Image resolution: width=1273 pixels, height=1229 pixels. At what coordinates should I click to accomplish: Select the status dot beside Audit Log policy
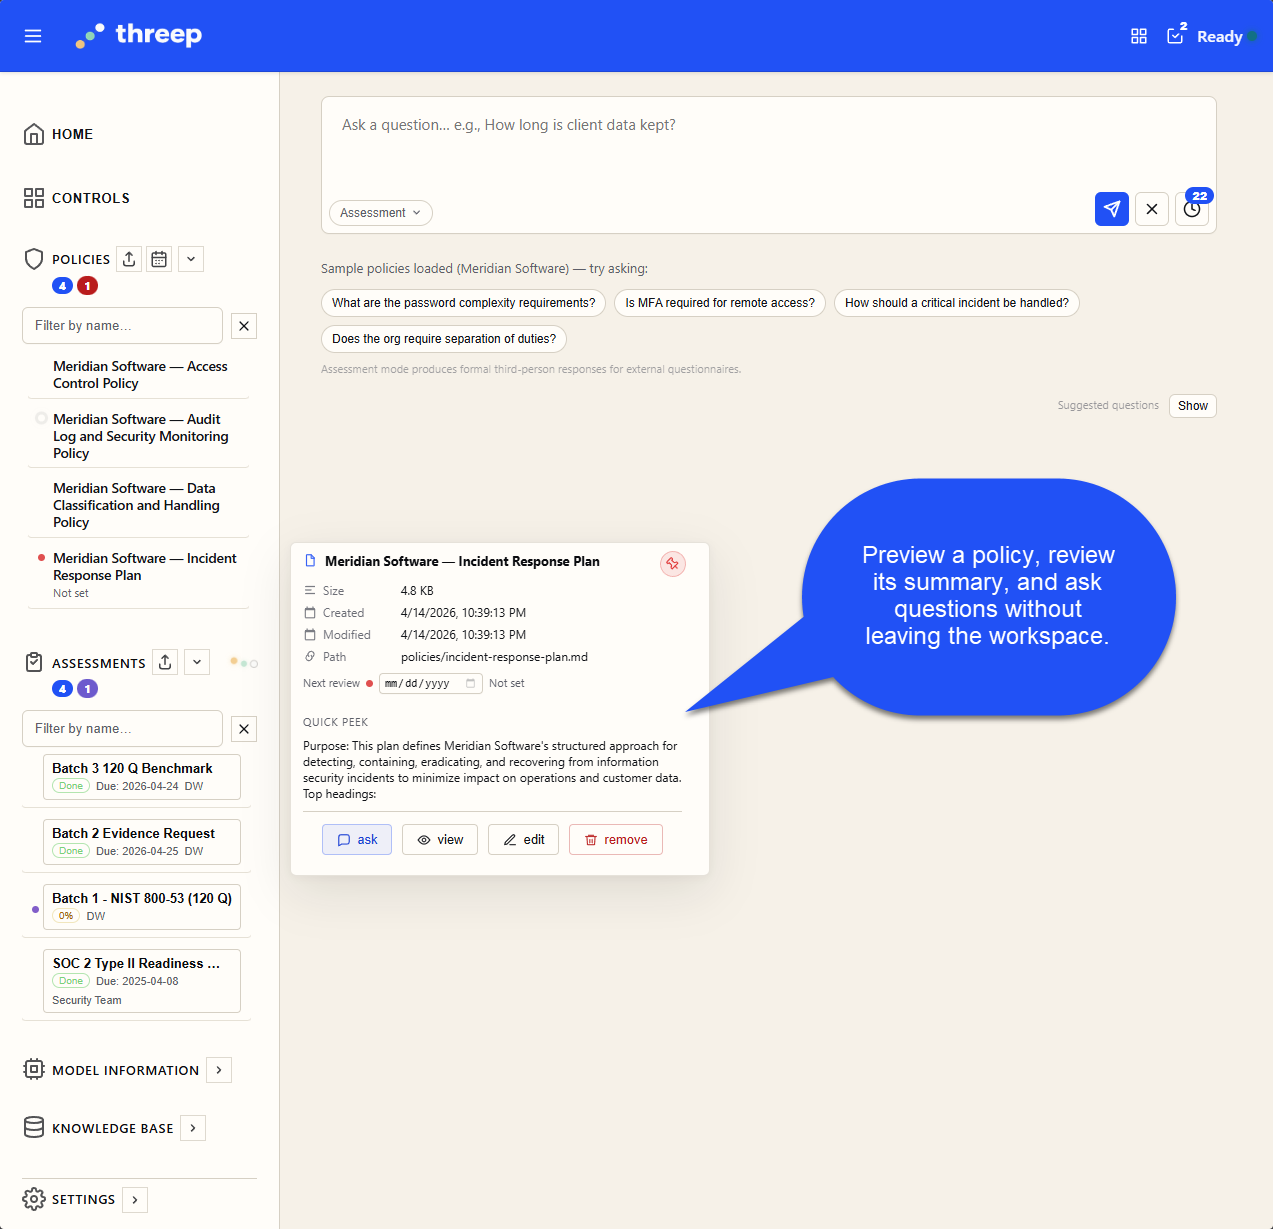(x=40, y=418)
